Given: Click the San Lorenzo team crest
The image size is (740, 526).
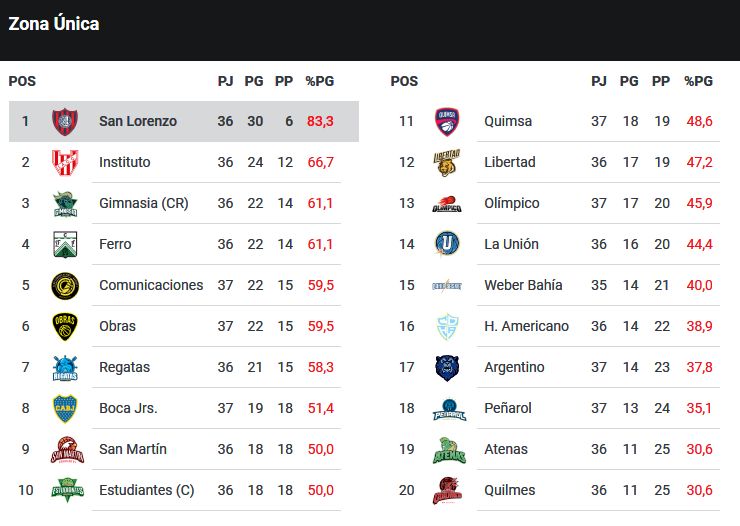Looking at the screenshot, I should (65, 121).
